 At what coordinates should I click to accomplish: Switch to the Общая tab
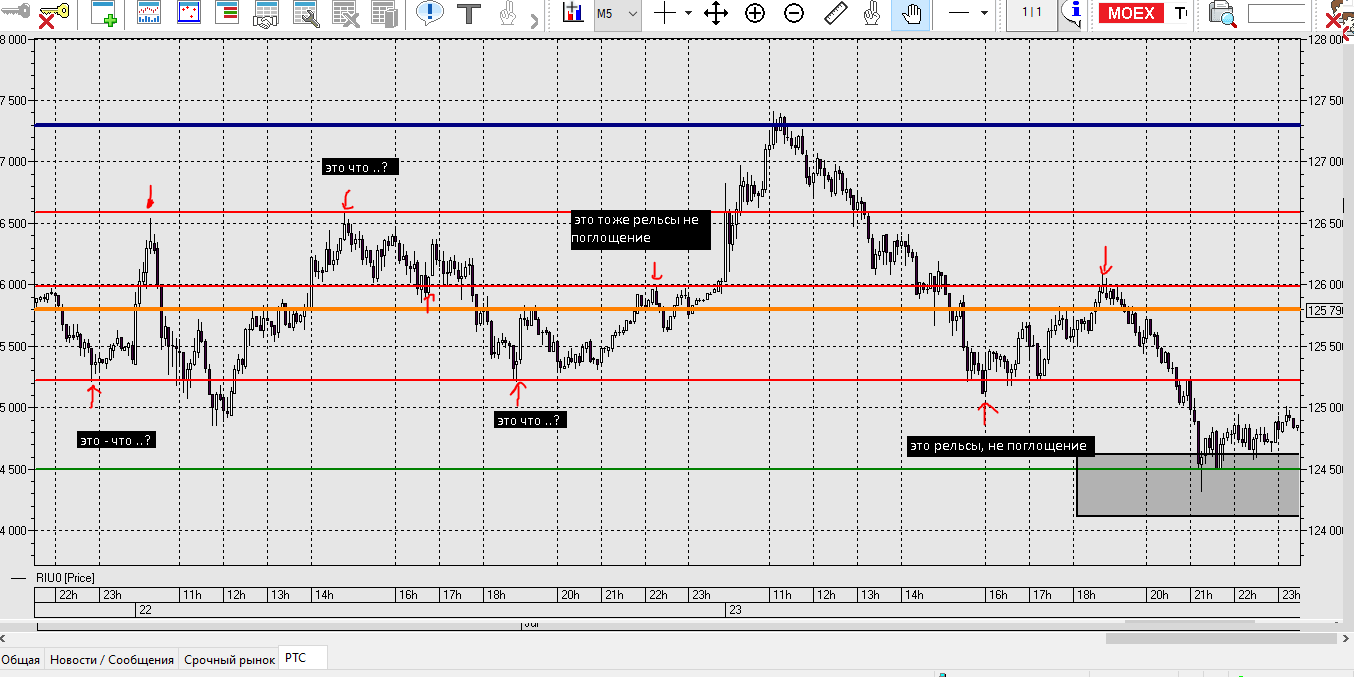click(x=21, y=659)
